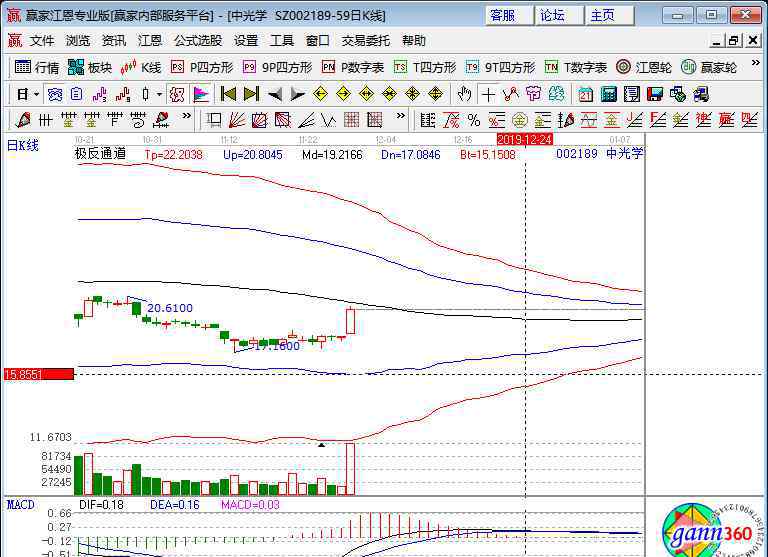Jump to the last bar icon
The image size is (768, 557).
pos(251,94)
